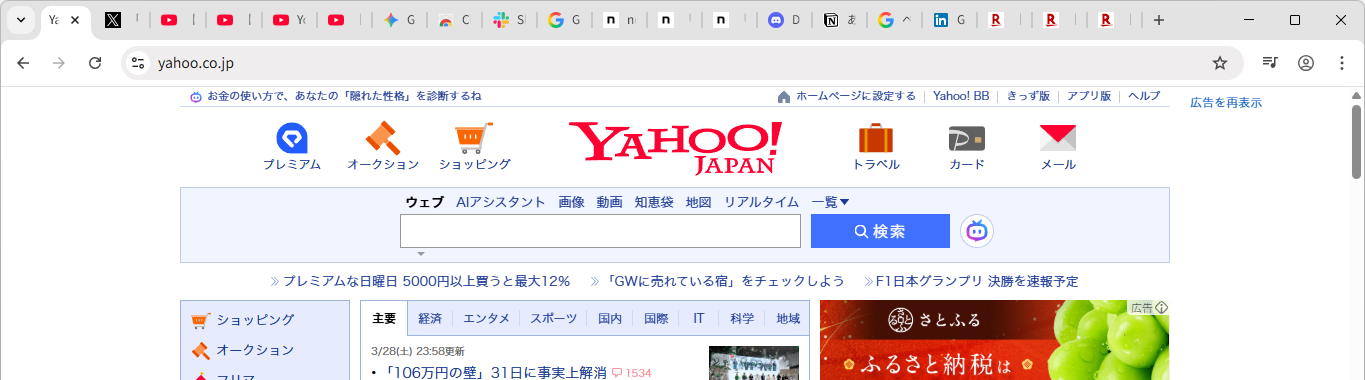
Task: Select the スポーツ news tab
Action: pos(553,319)
